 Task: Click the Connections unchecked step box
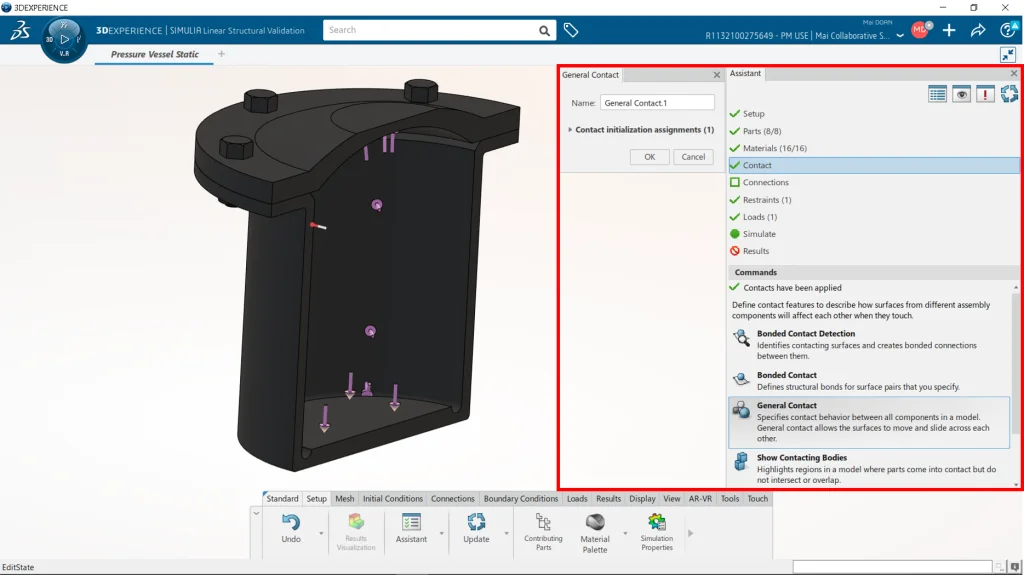735,183
